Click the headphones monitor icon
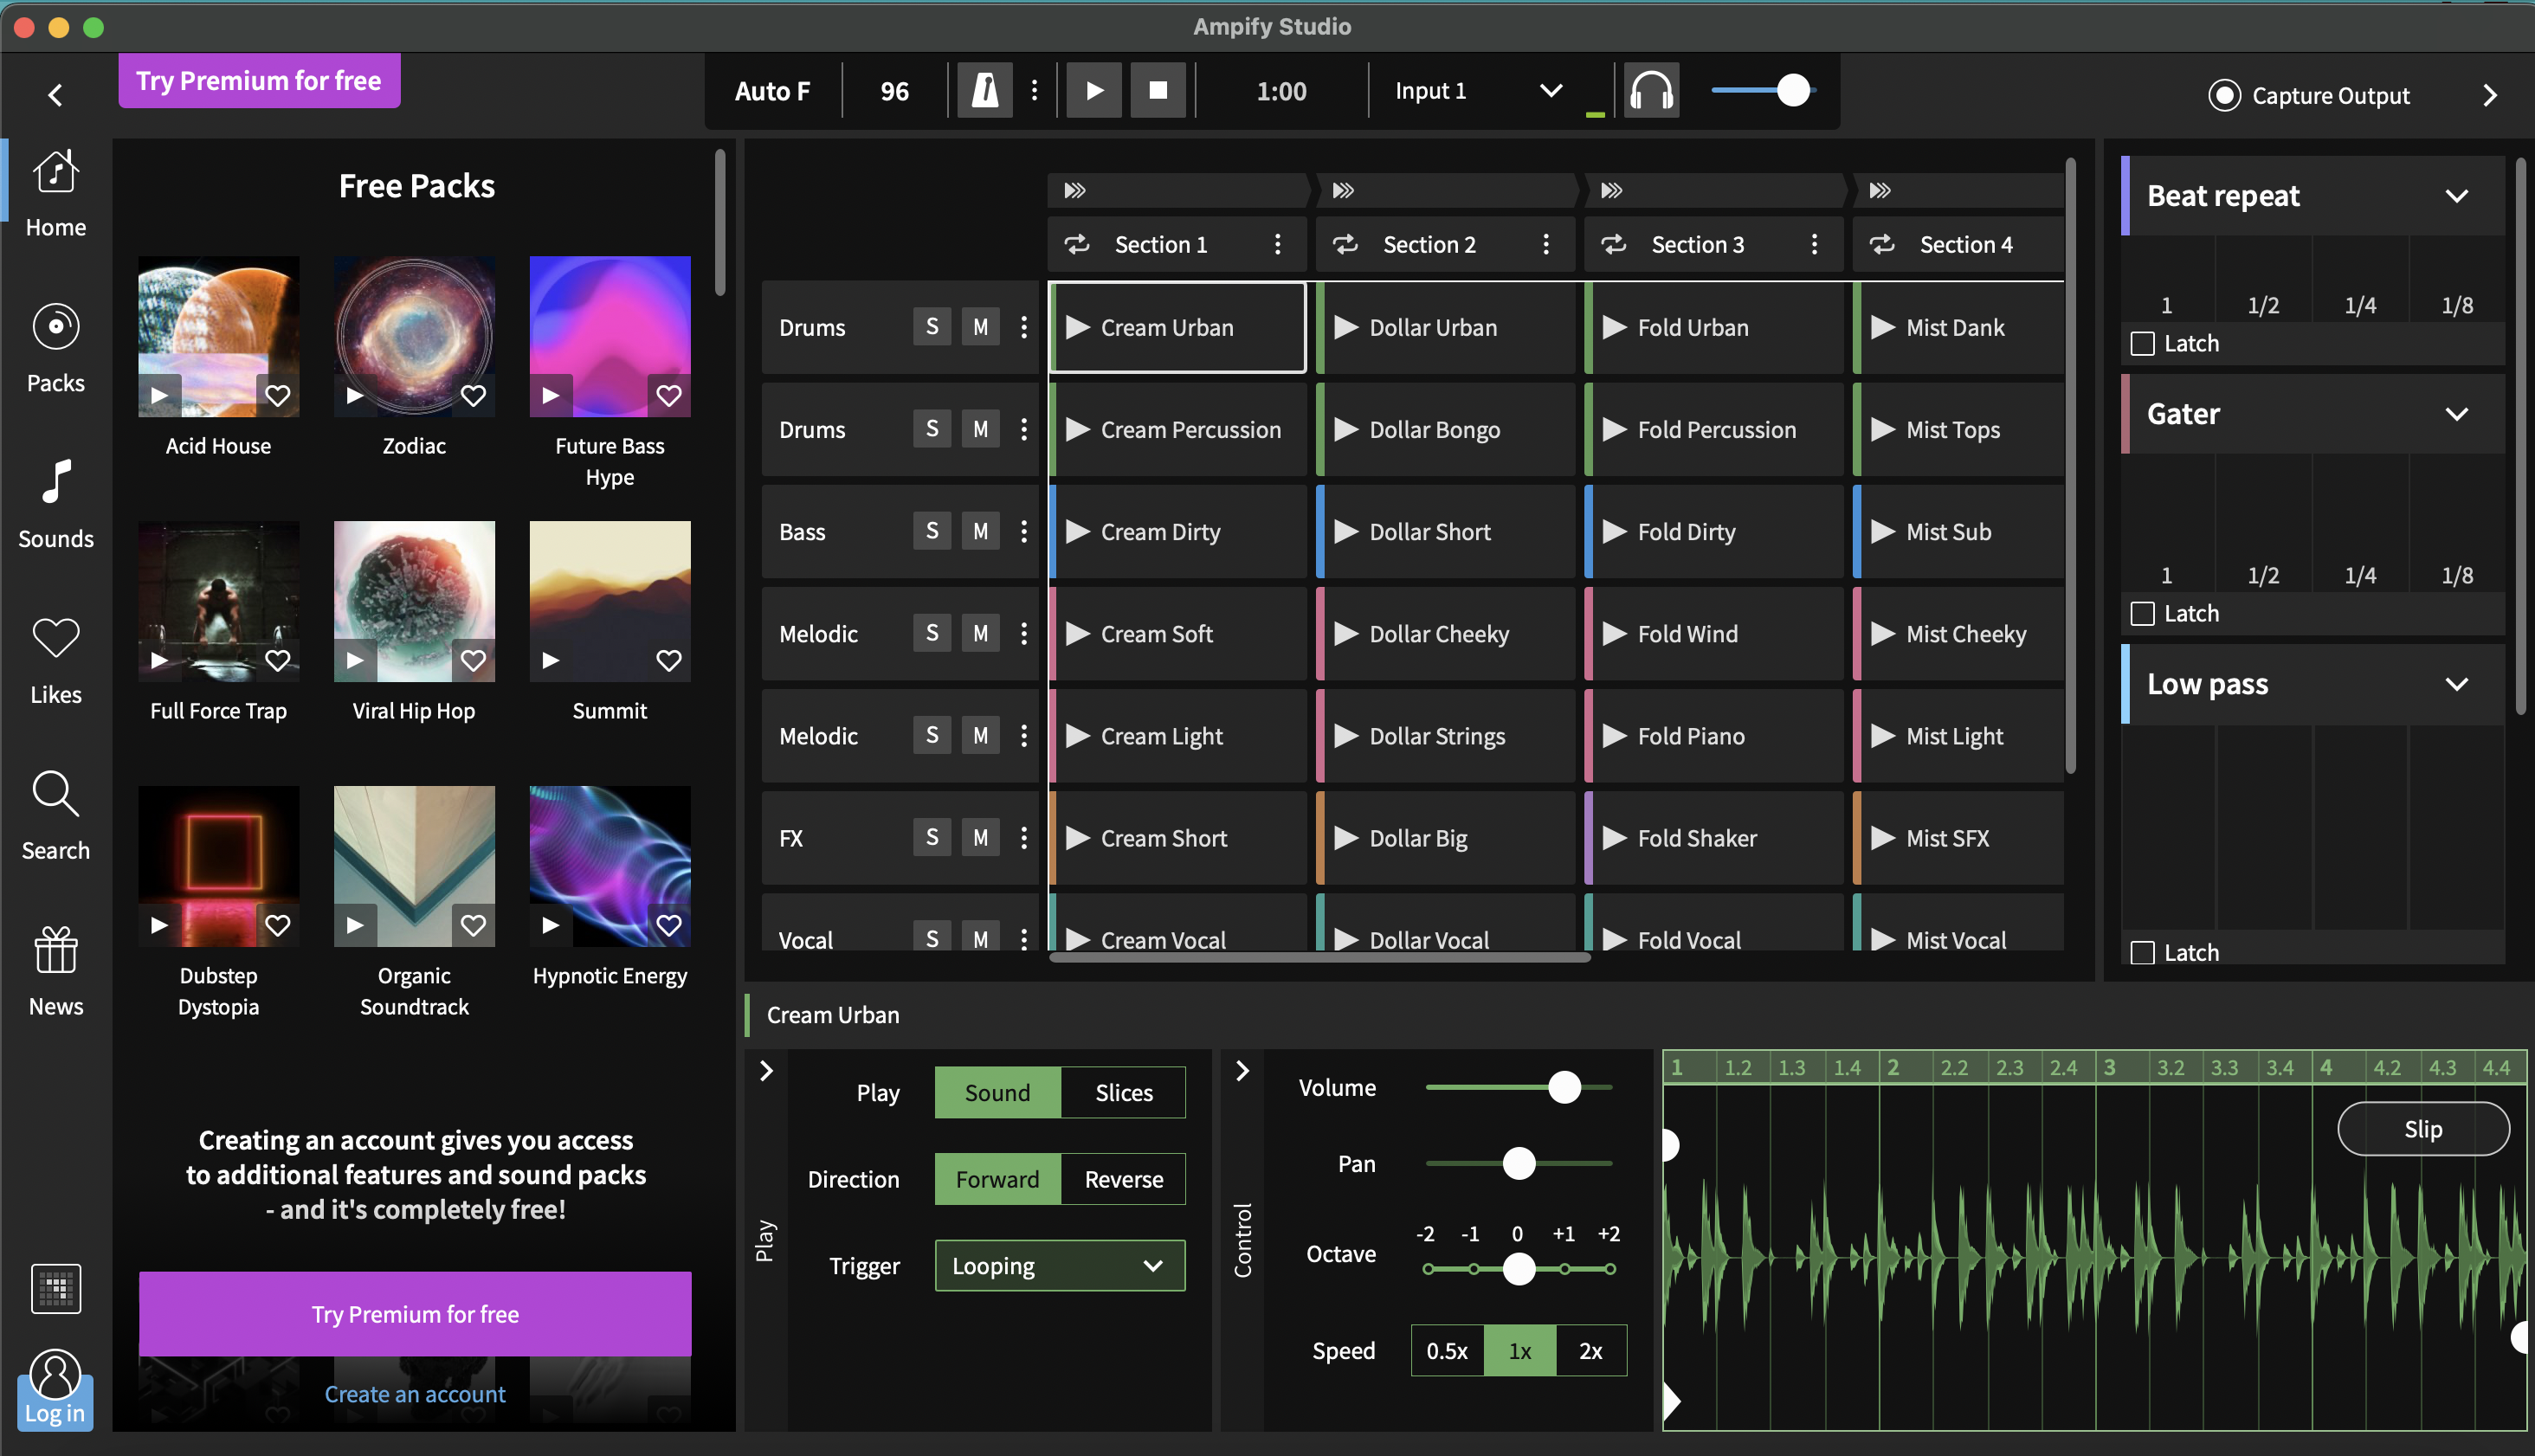This screenshot has width=2535, height=1456. [x=1651, y=91]
